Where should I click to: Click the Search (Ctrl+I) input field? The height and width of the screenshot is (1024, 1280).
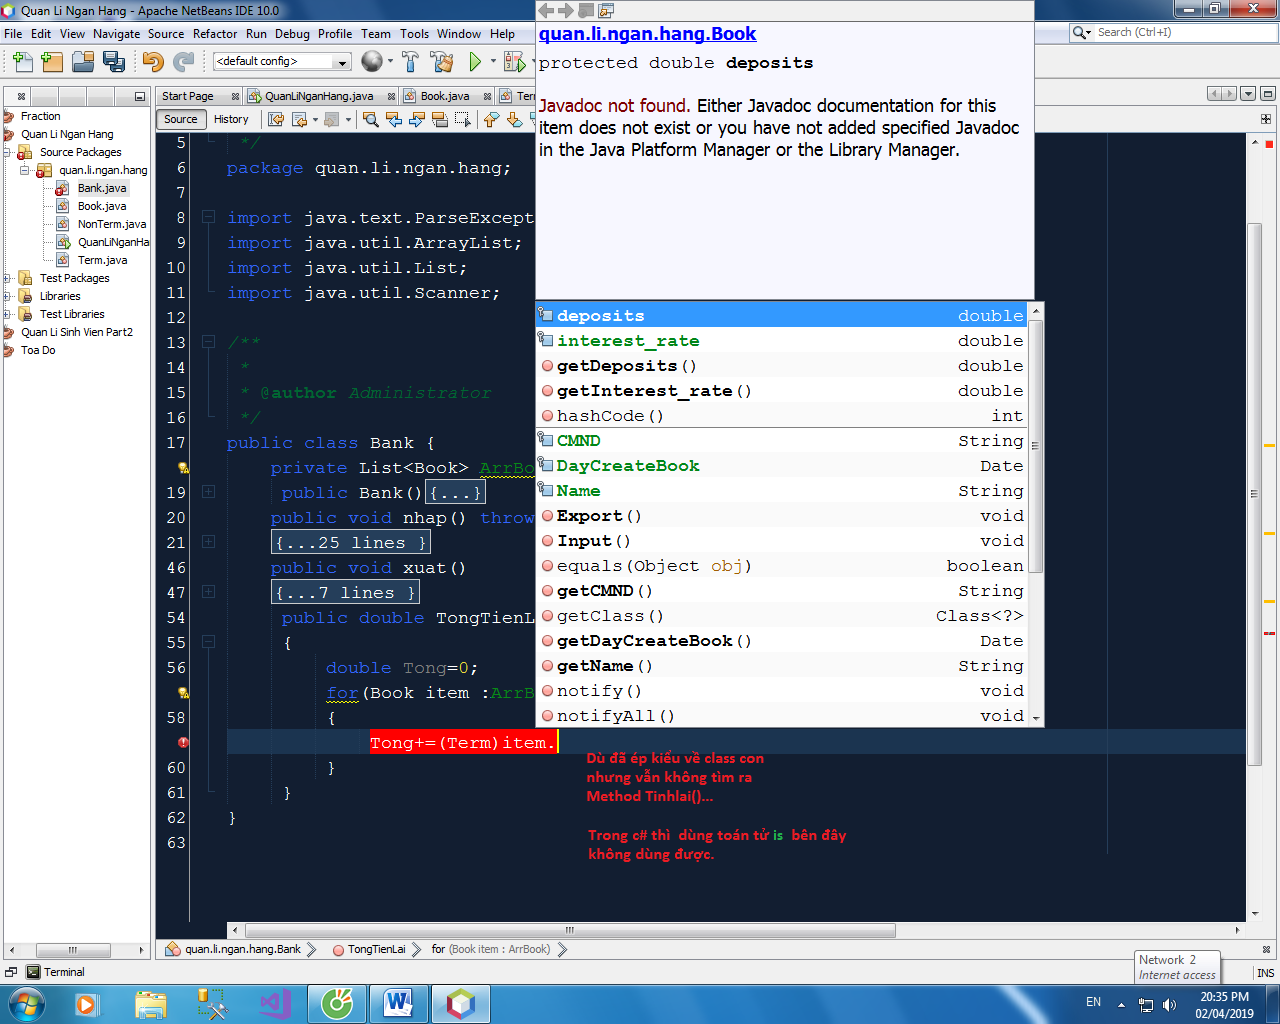click(x=1182, y=33)
